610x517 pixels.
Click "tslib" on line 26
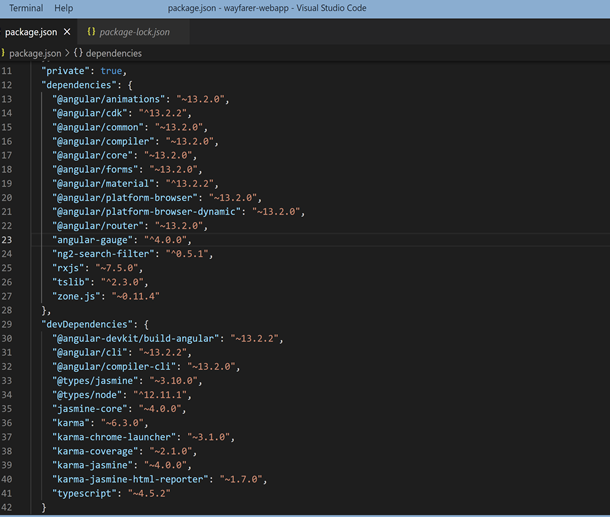coord(71,282)
